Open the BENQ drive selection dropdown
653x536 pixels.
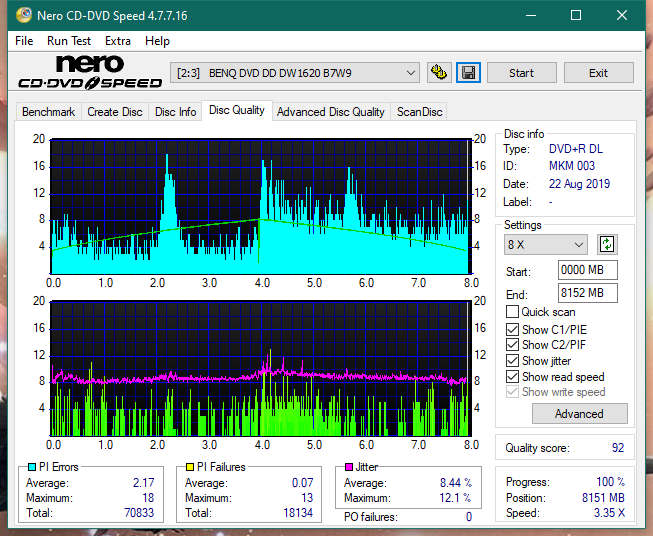pos(295,73)
